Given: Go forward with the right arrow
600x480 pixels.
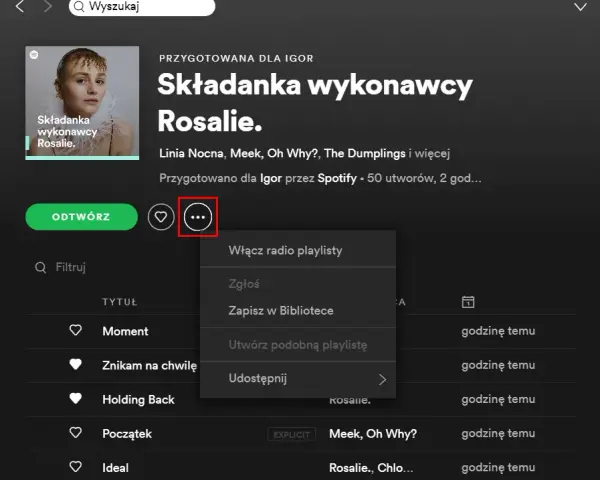Looking at the screenshot, I should [x=47, y=6].
